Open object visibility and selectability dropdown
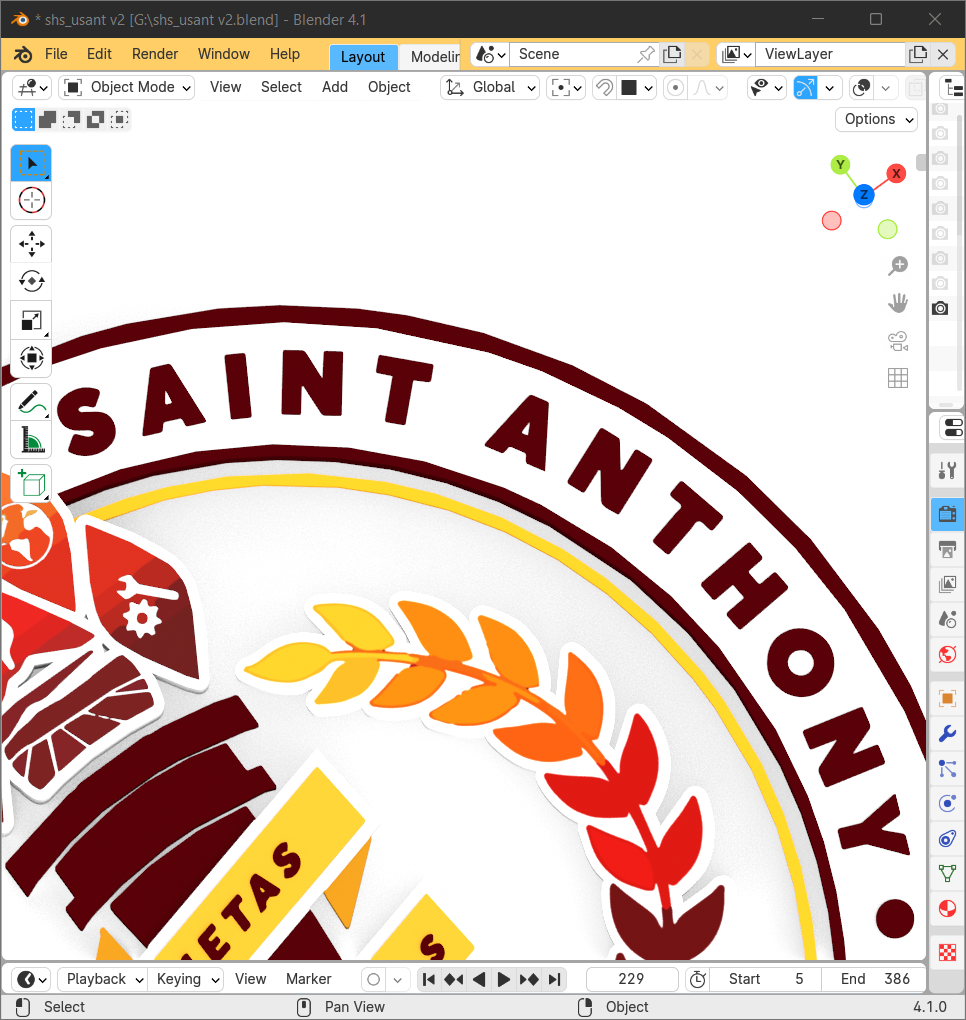 [767, 87]
